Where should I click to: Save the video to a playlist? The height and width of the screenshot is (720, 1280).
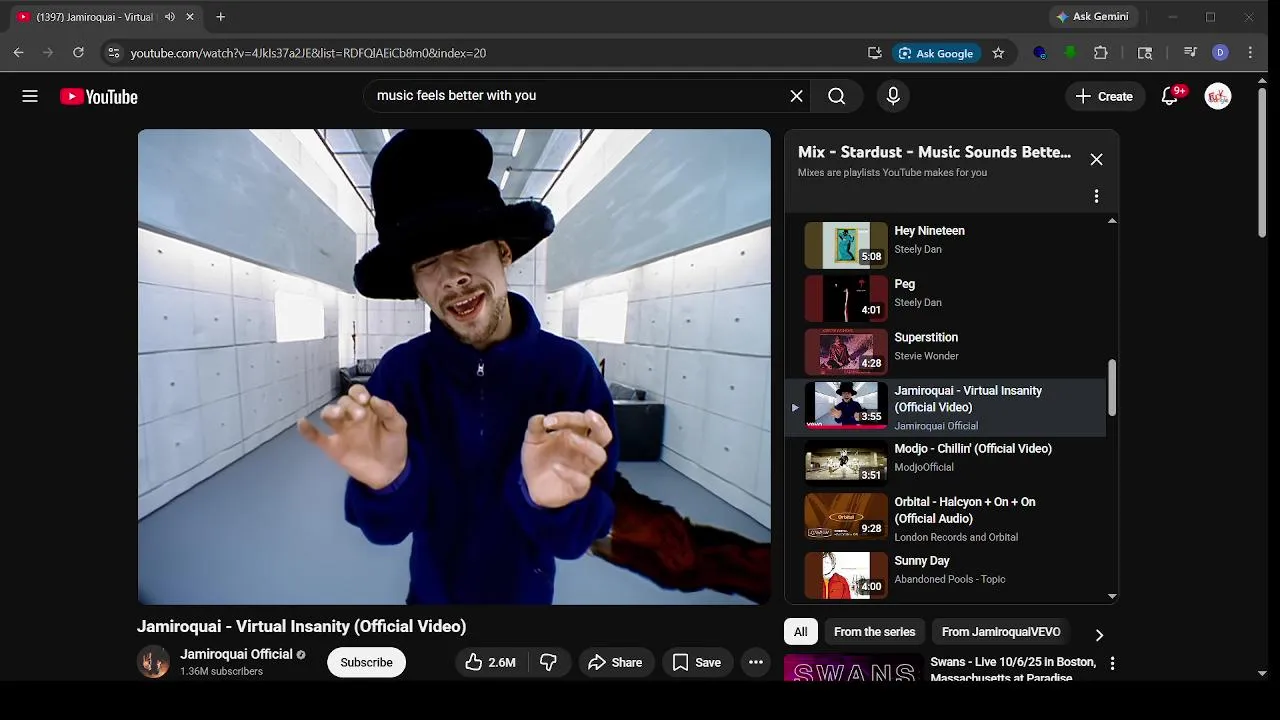point(697,662)
